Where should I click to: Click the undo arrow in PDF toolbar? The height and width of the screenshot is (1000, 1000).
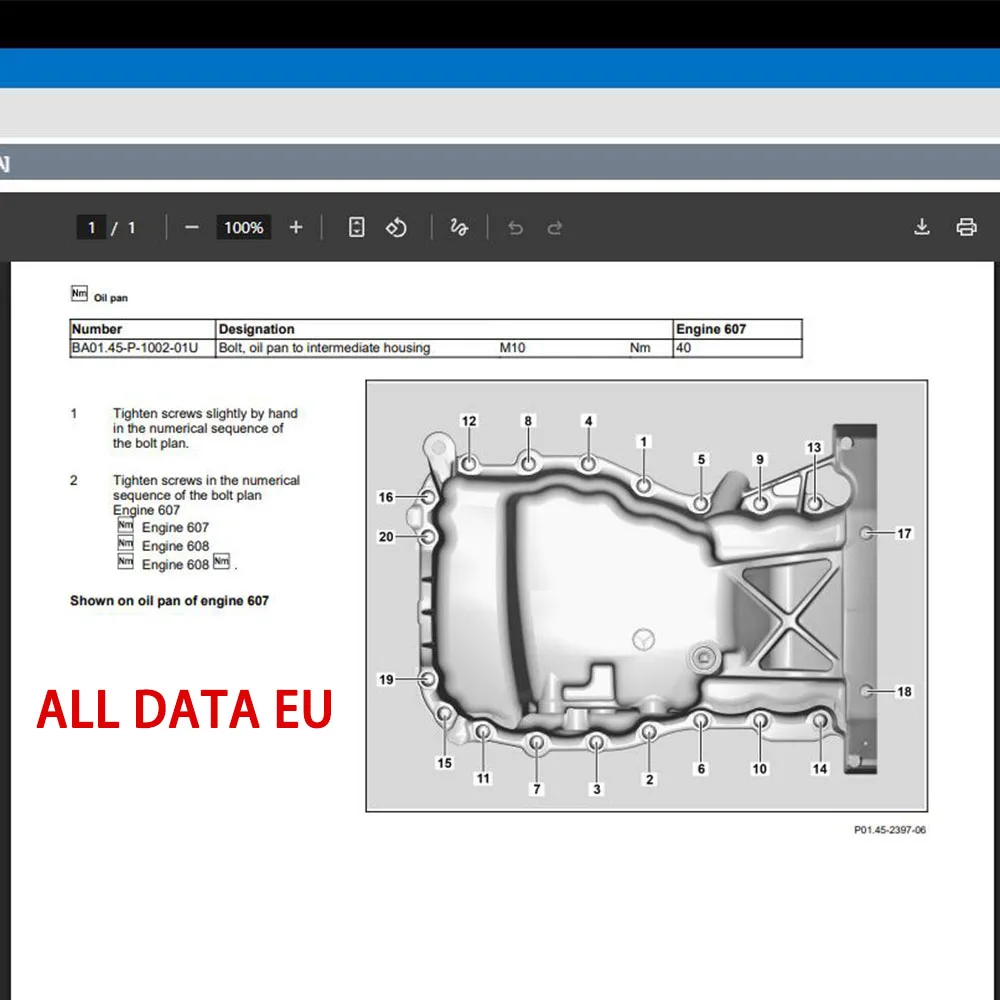pyautogui.click(x=515, y=228)
